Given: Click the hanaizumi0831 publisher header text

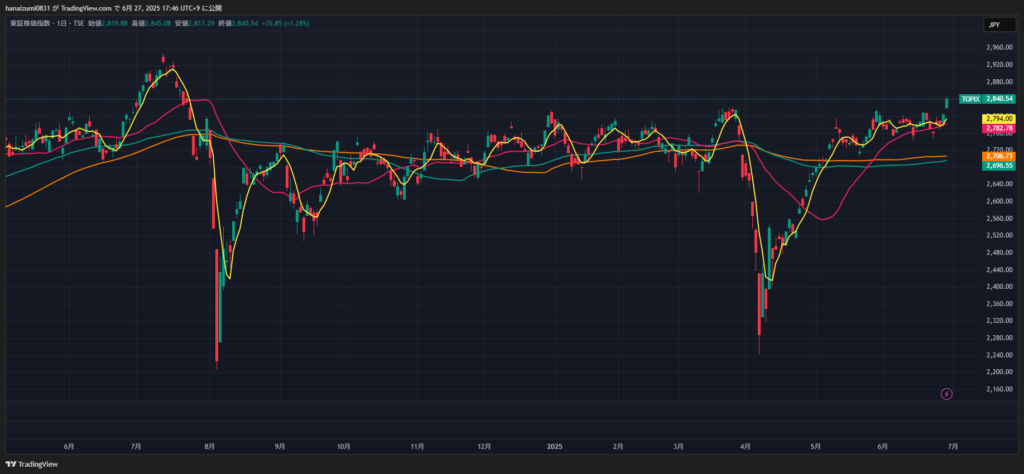Looking at the screenshot, I should pos(27,8).
